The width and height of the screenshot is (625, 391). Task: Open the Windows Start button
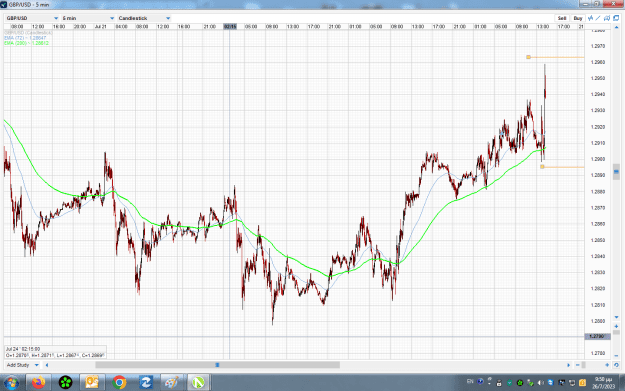point(11,383)
